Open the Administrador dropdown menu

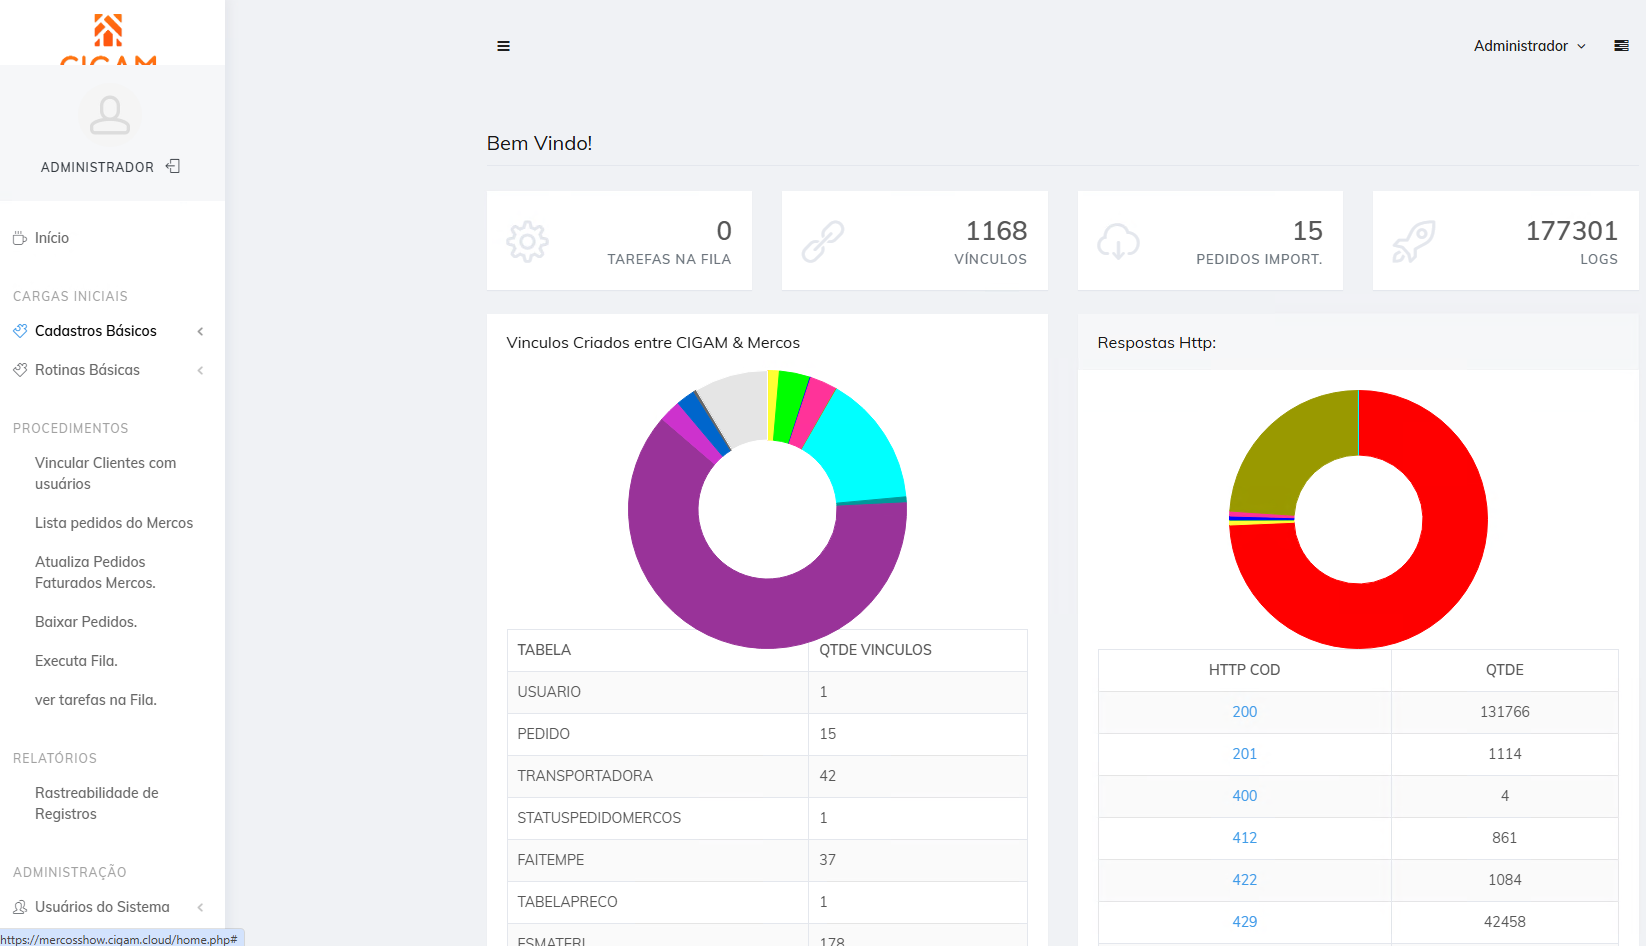click(x=1529, y=46)
